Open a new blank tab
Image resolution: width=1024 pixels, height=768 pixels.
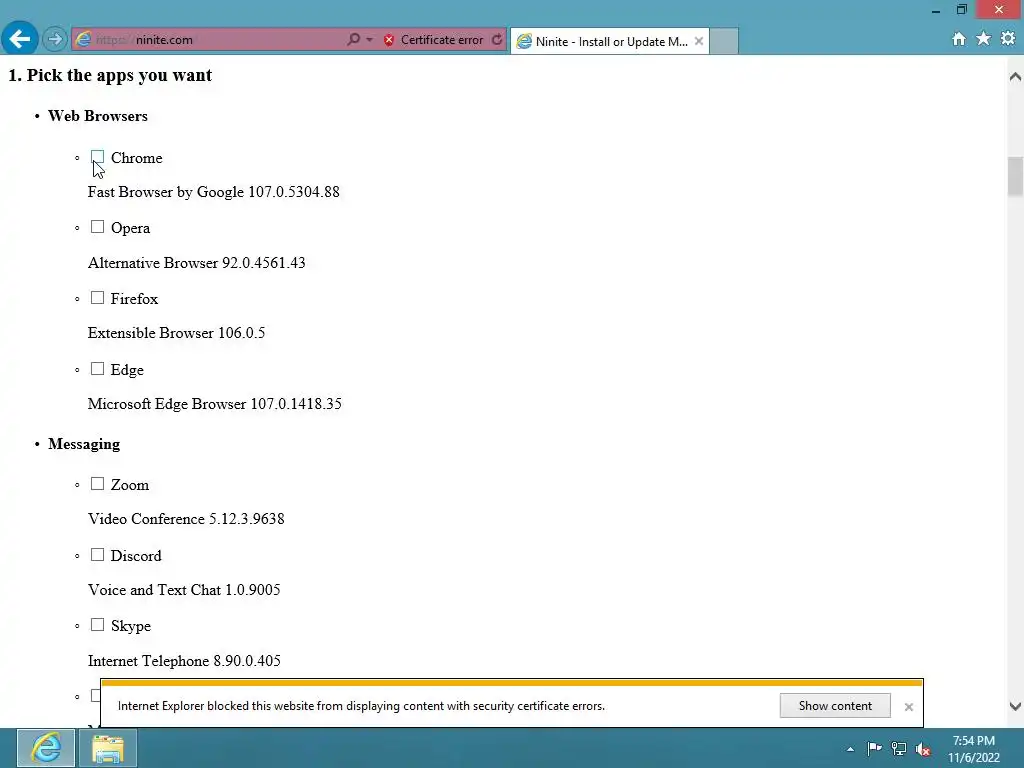724,41
